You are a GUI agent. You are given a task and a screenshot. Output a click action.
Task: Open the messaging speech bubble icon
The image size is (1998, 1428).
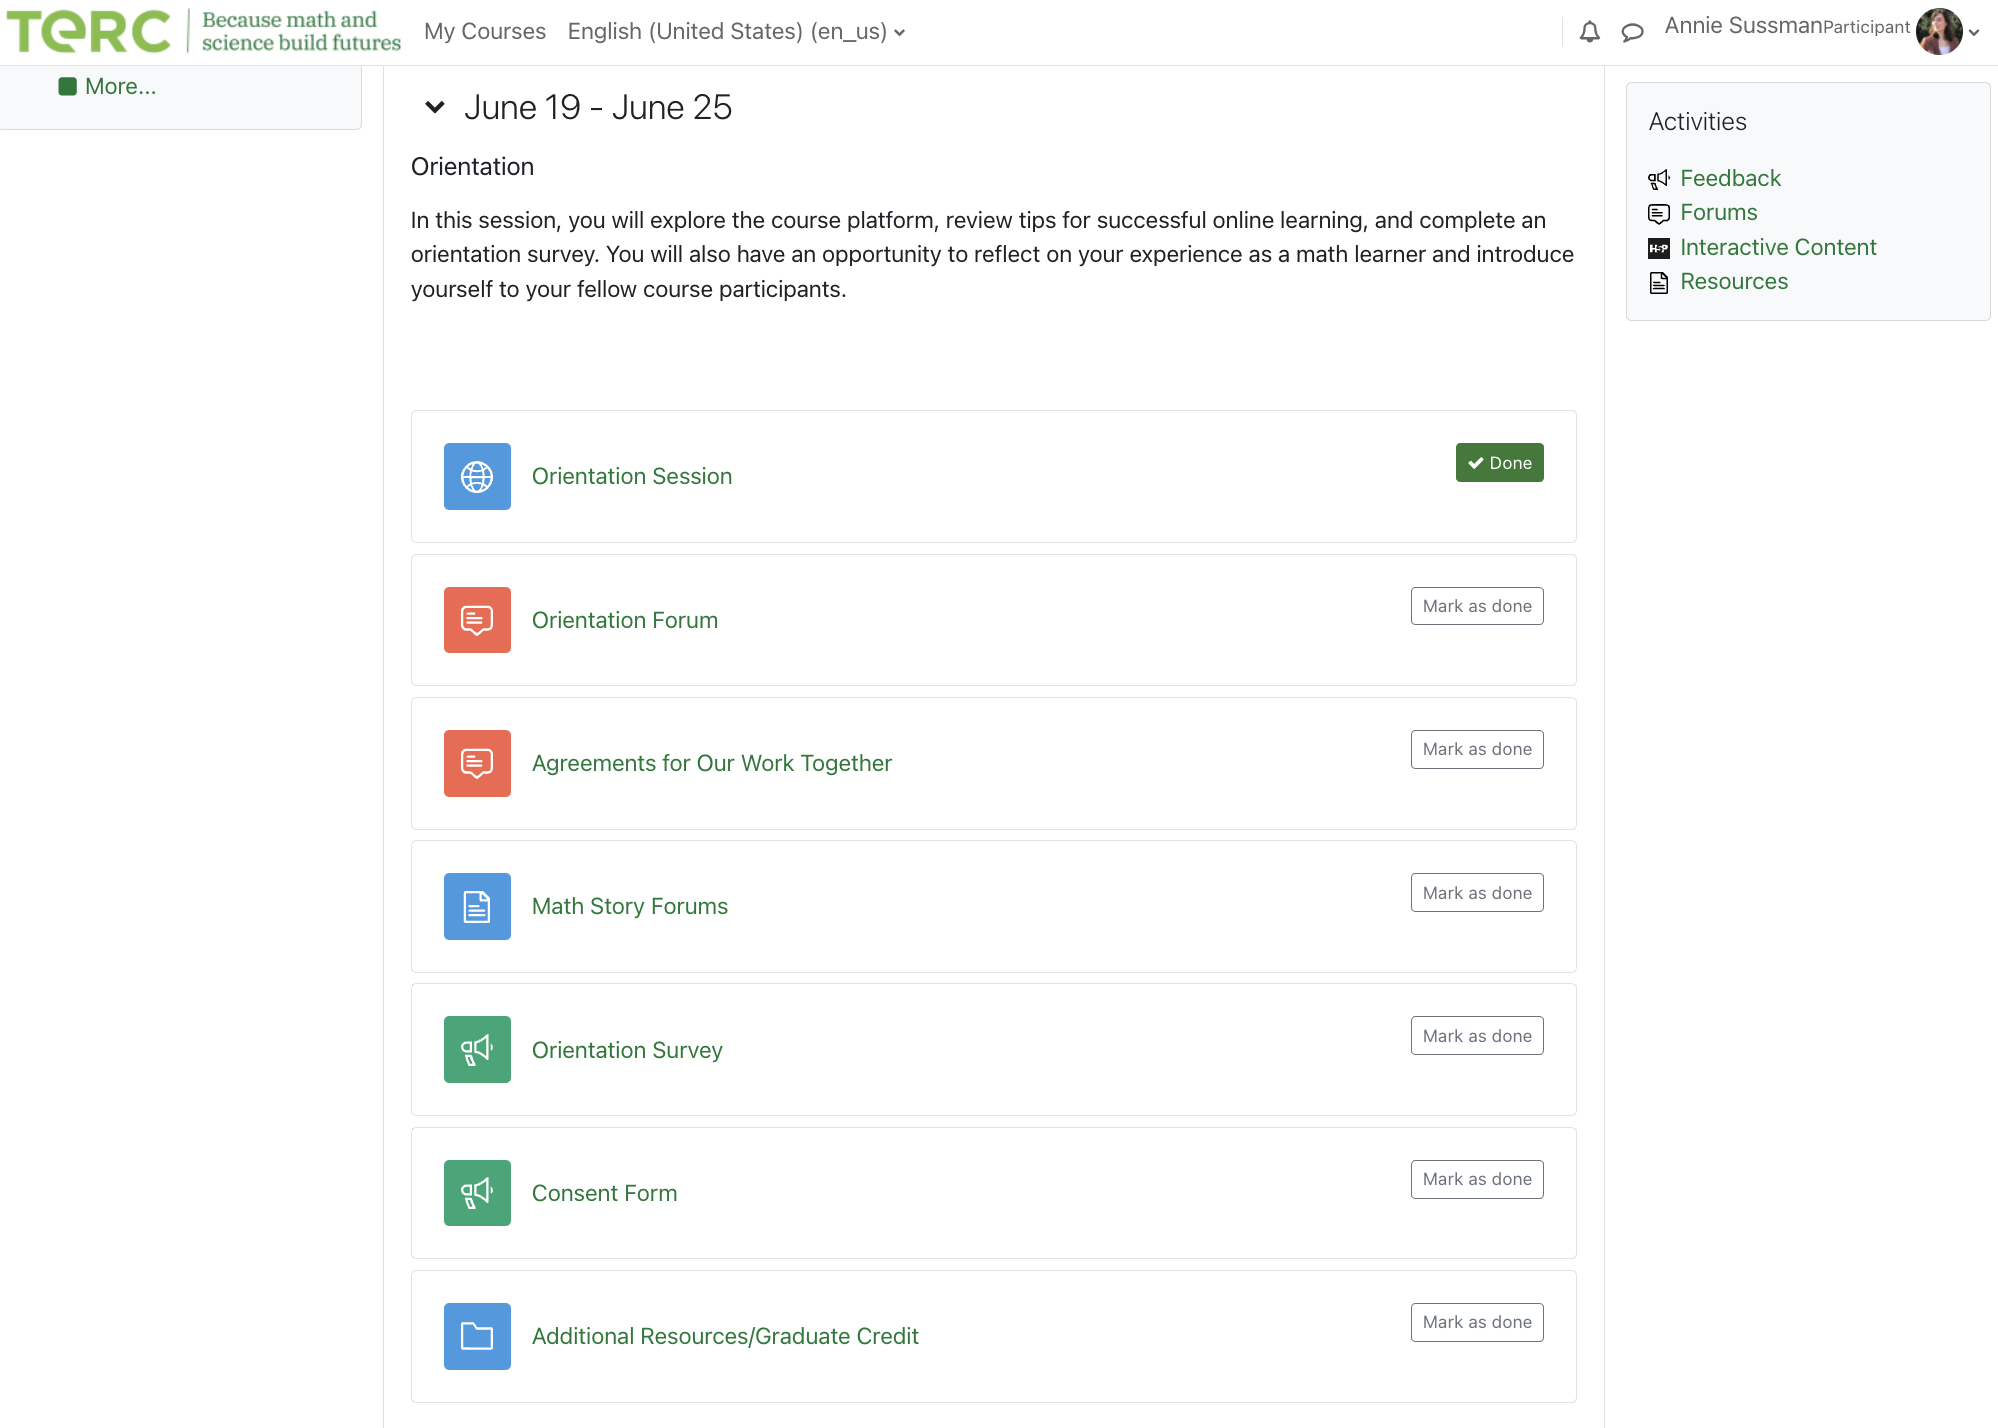(1632, 32)
